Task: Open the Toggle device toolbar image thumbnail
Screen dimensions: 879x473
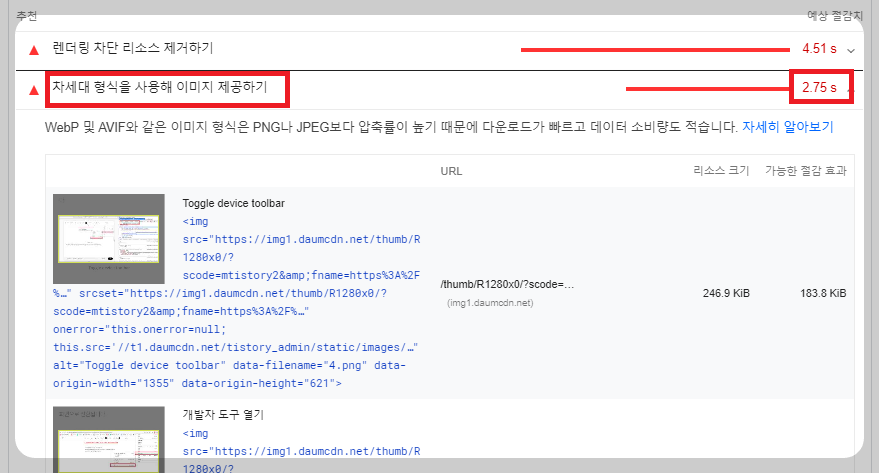Action: coord(109,239)
